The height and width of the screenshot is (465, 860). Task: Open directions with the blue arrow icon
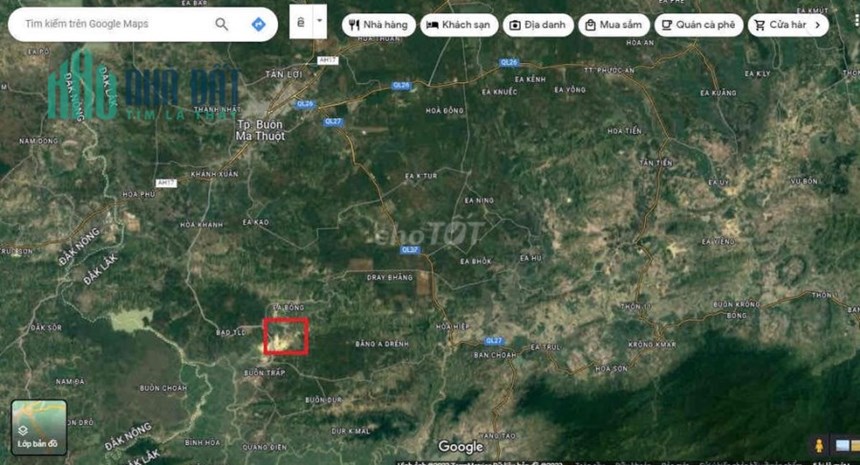[x=258, y=24]
